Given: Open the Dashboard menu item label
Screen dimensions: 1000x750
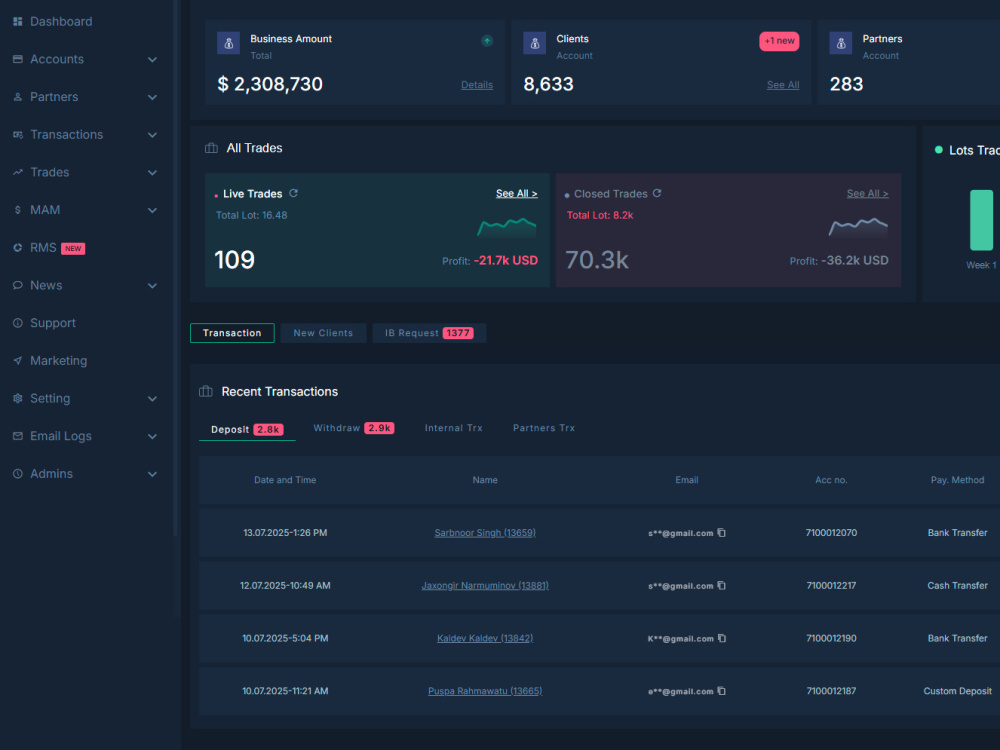Looking at the screenshot, I should 61,22.
